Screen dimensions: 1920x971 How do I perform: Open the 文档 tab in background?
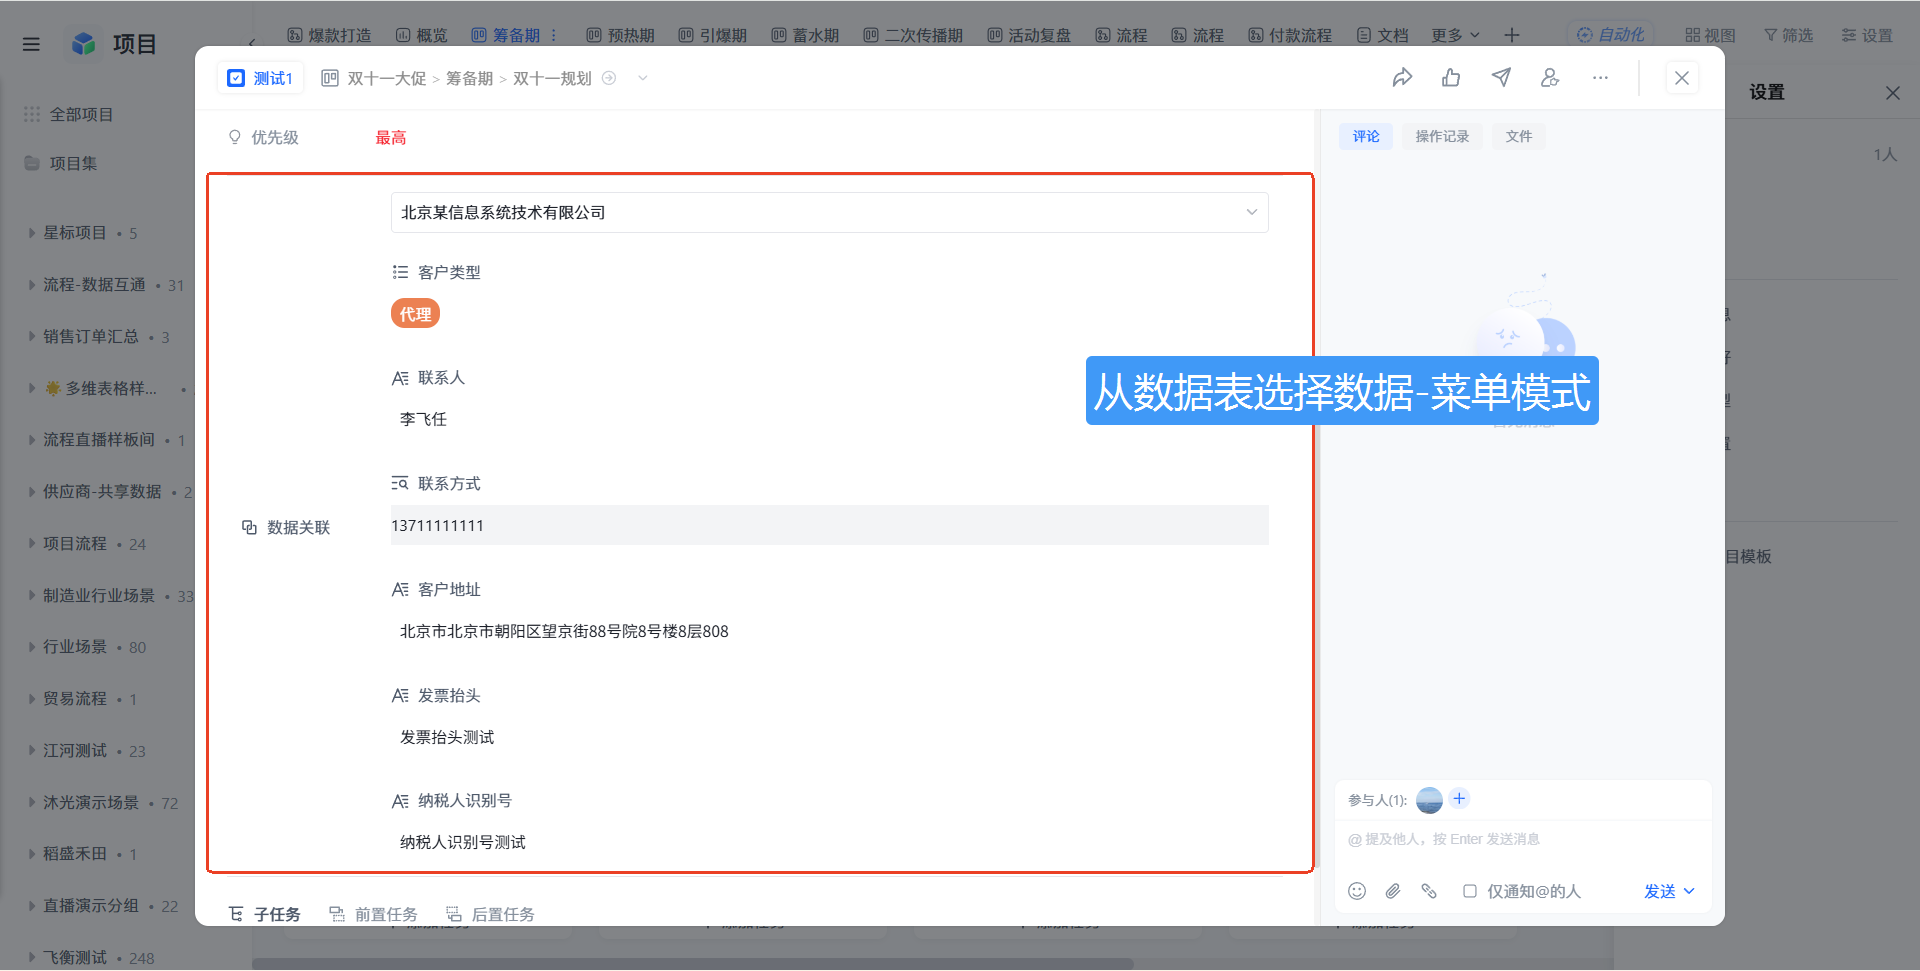[1382, 35]
